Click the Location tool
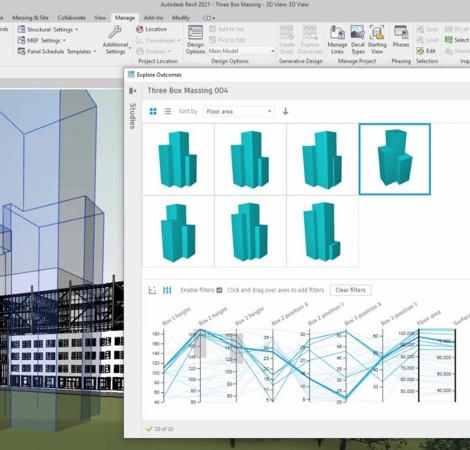 152,29
